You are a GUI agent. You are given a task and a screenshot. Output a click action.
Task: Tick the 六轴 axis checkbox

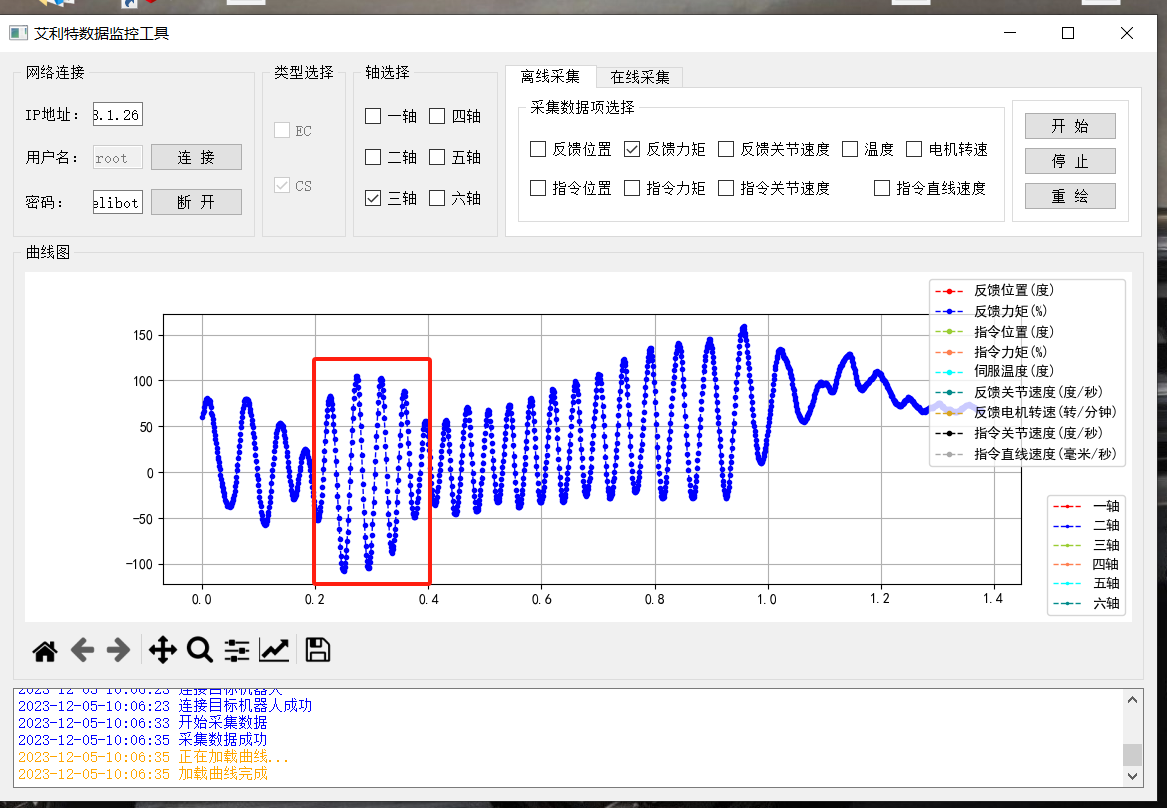coord(437,199)
